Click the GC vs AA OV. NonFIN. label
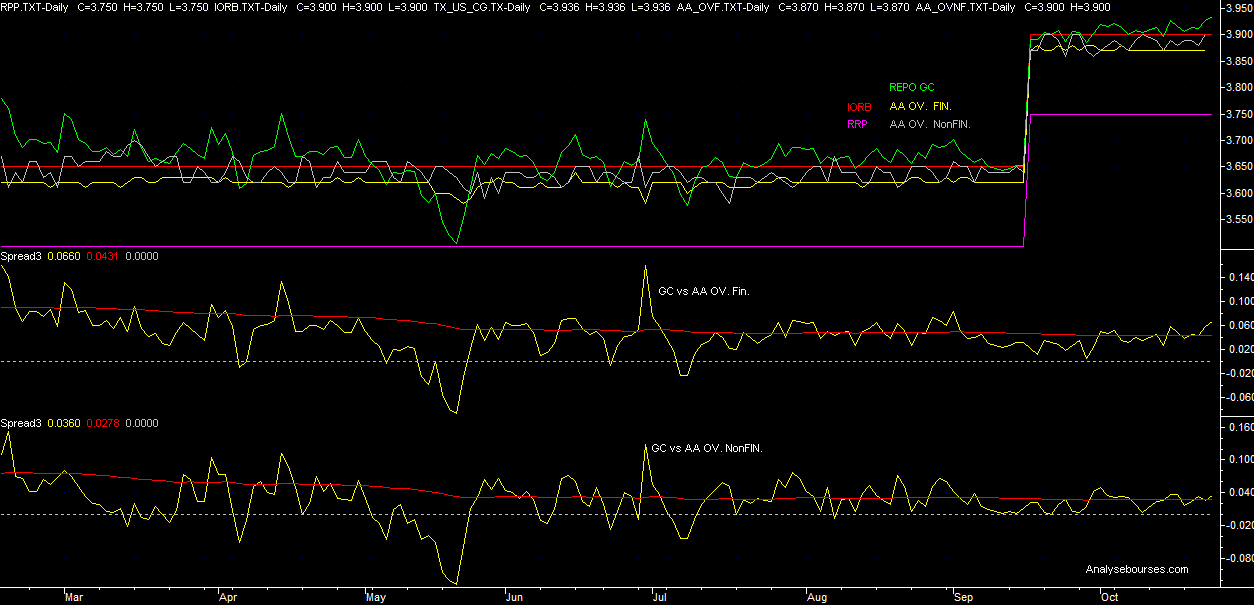This screenshot has width=1254, height=605. [707, 448]
